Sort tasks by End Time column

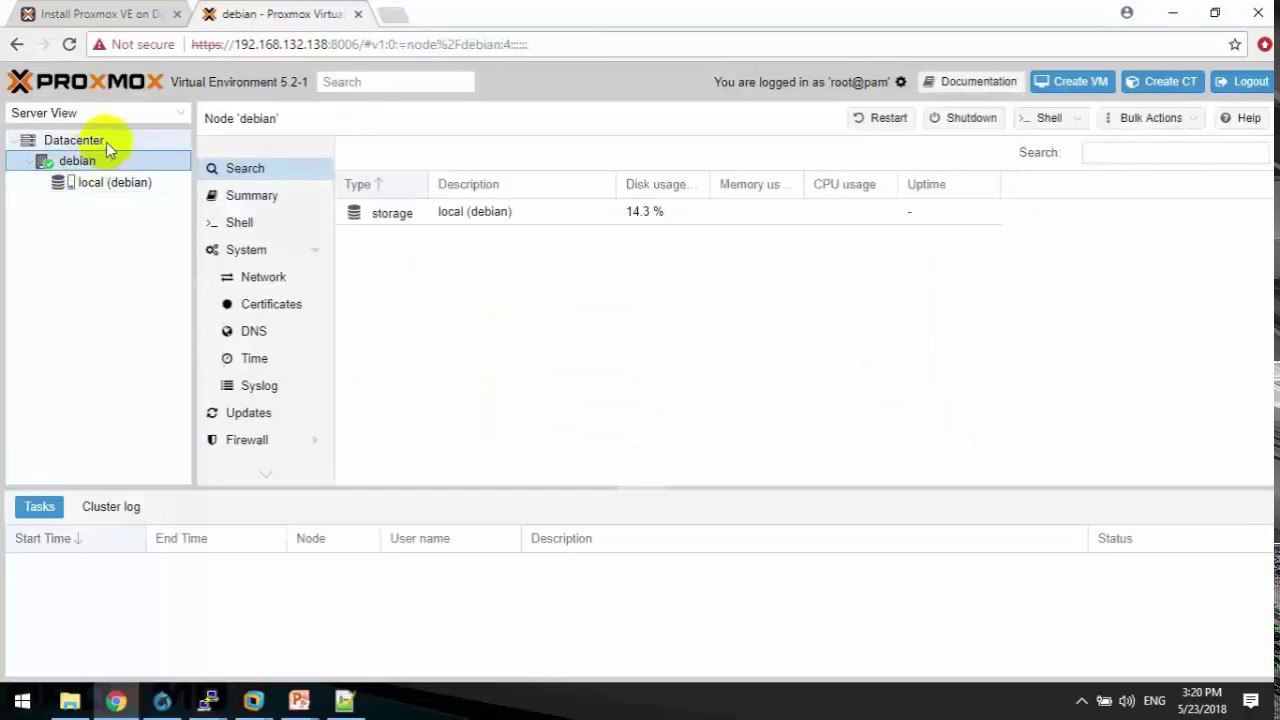[215, 538]
